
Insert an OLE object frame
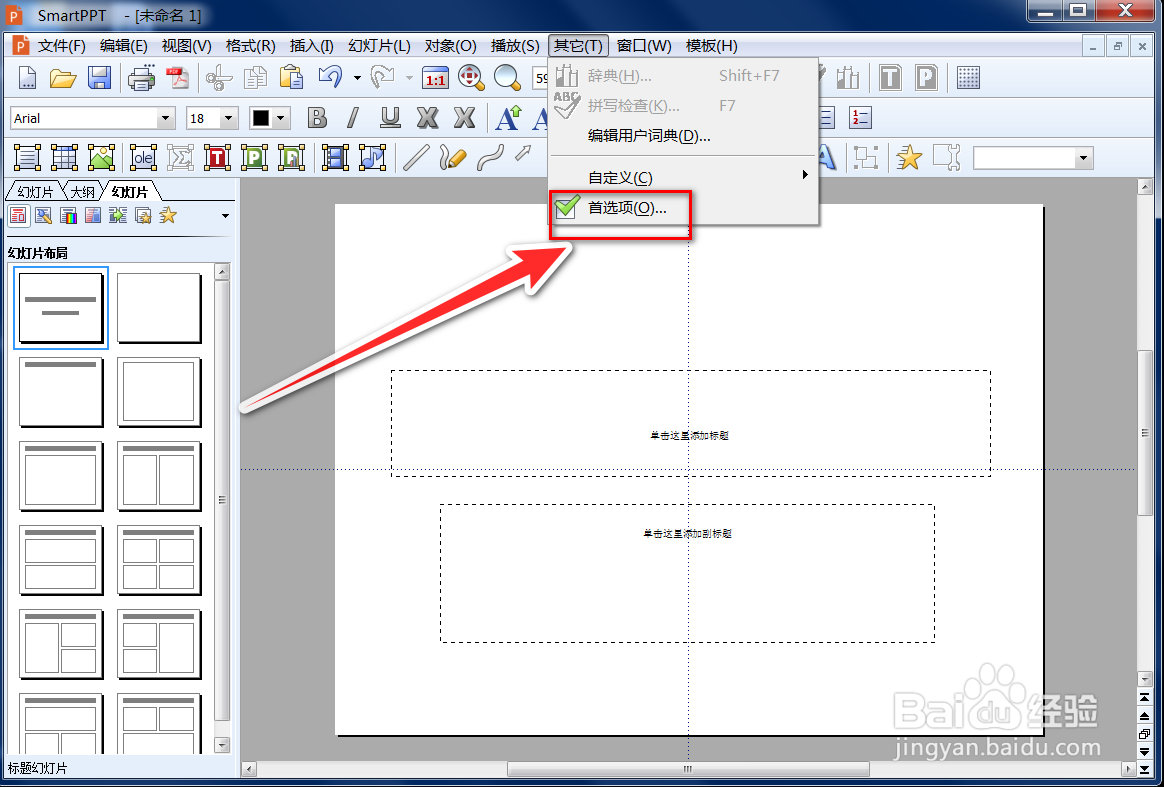[143, 157]
